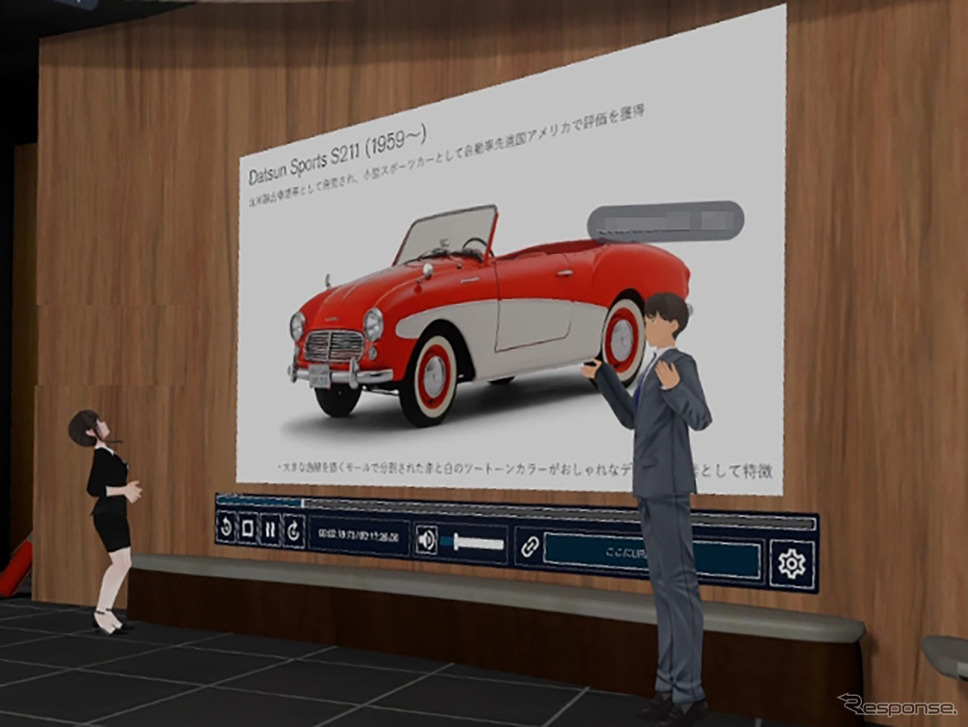The width and height of the screenshot is (968, 727).
Task: Select the female avatar in the black dress
Action: point(106,521)
